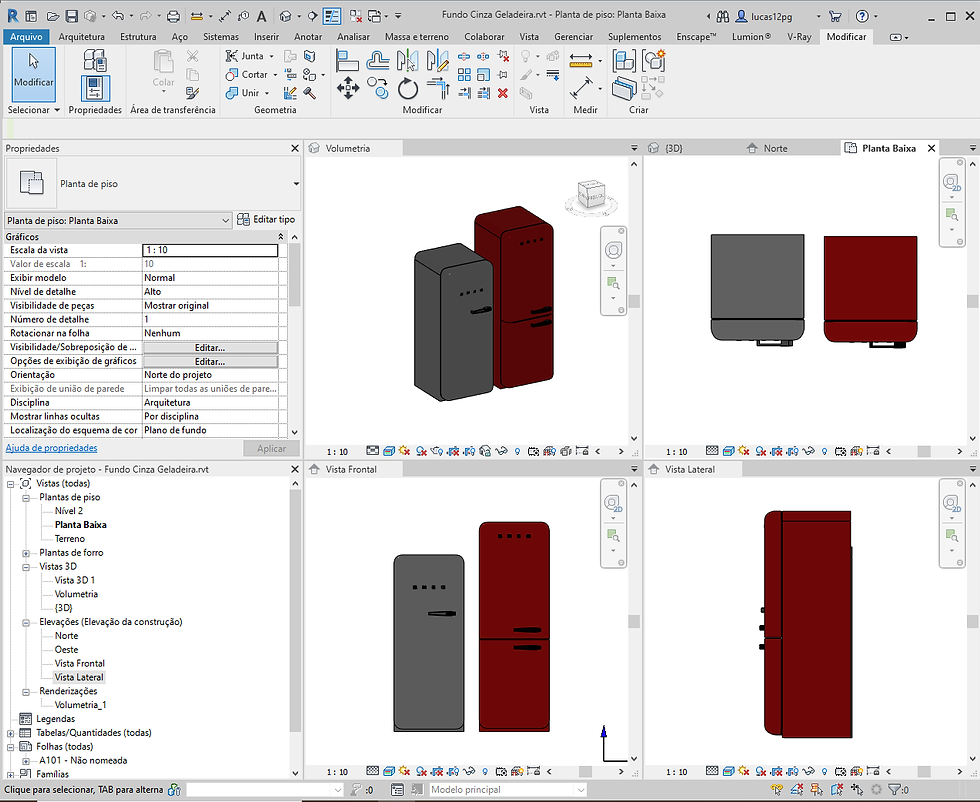Collapse the Gráficos properties section

click(x=281, y=237)
